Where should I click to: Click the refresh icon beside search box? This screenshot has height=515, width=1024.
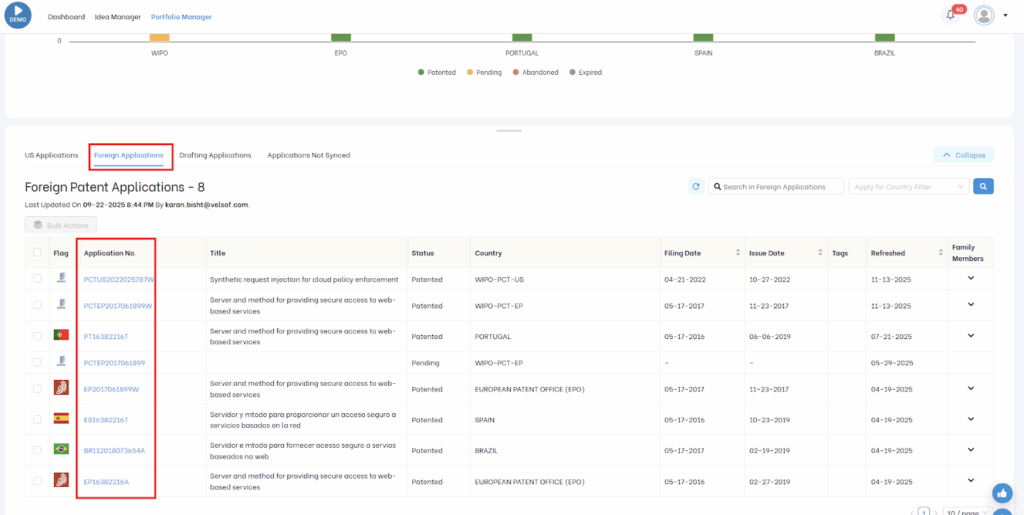(696, 186)
